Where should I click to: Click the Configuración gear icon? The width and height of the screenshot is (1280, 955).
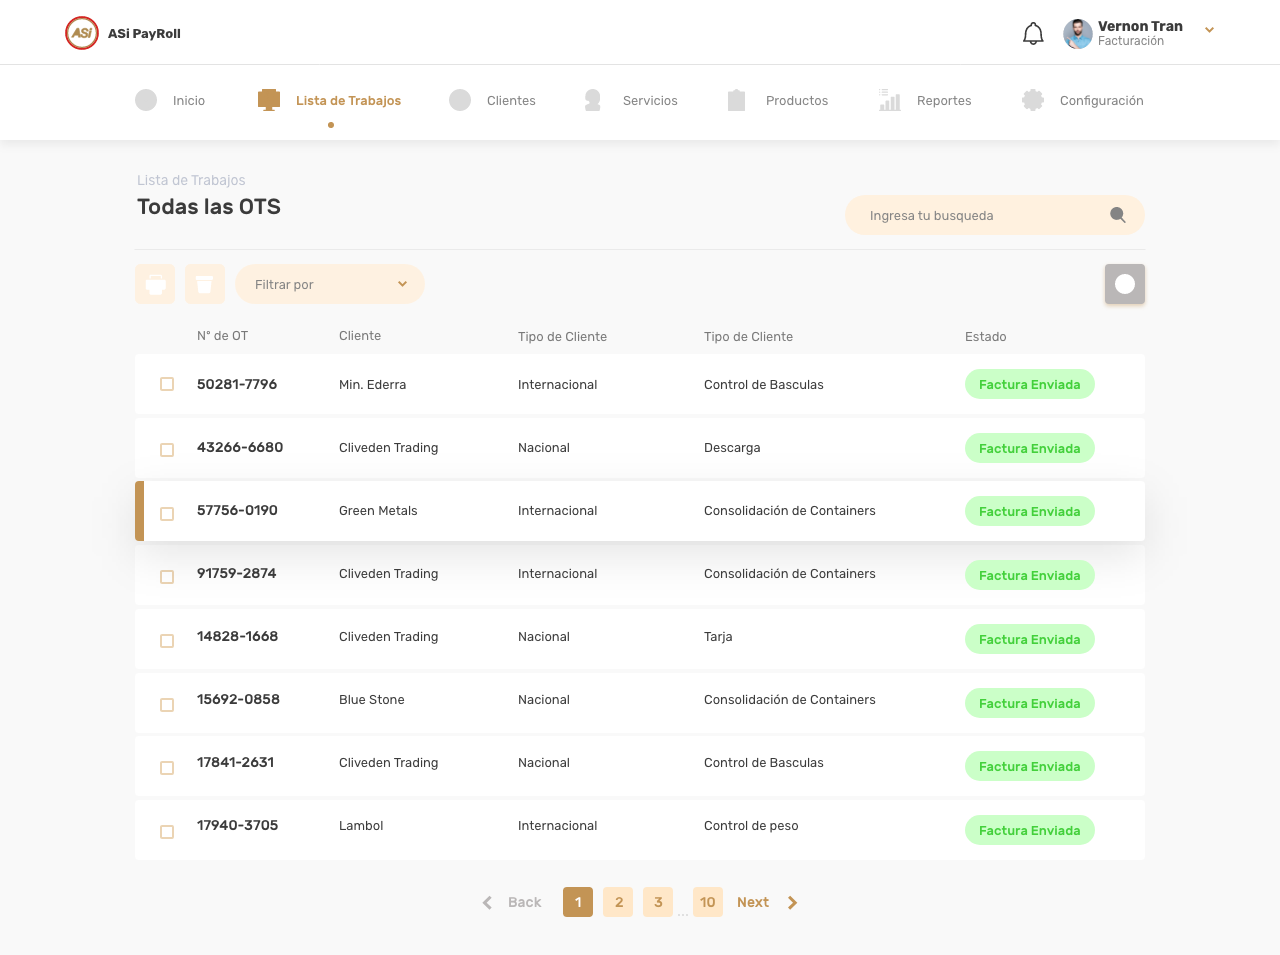(x=1033, y=100)
